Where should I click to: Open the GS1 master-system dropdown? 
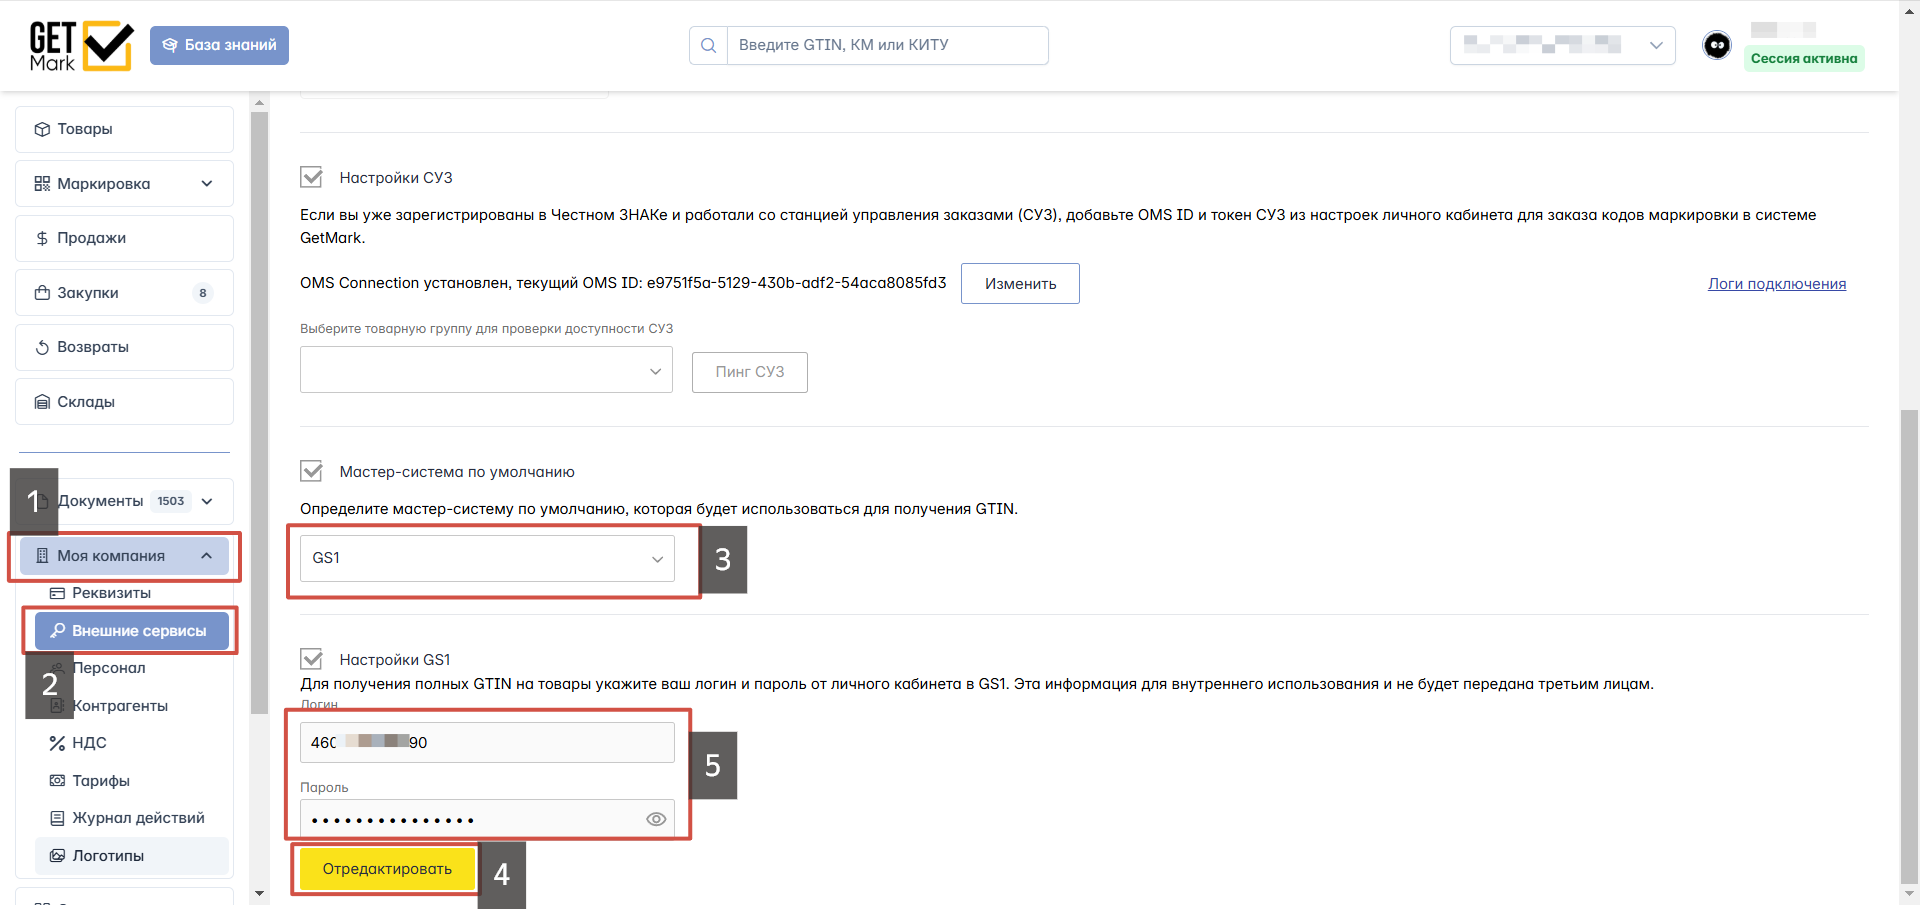(487, 558)
